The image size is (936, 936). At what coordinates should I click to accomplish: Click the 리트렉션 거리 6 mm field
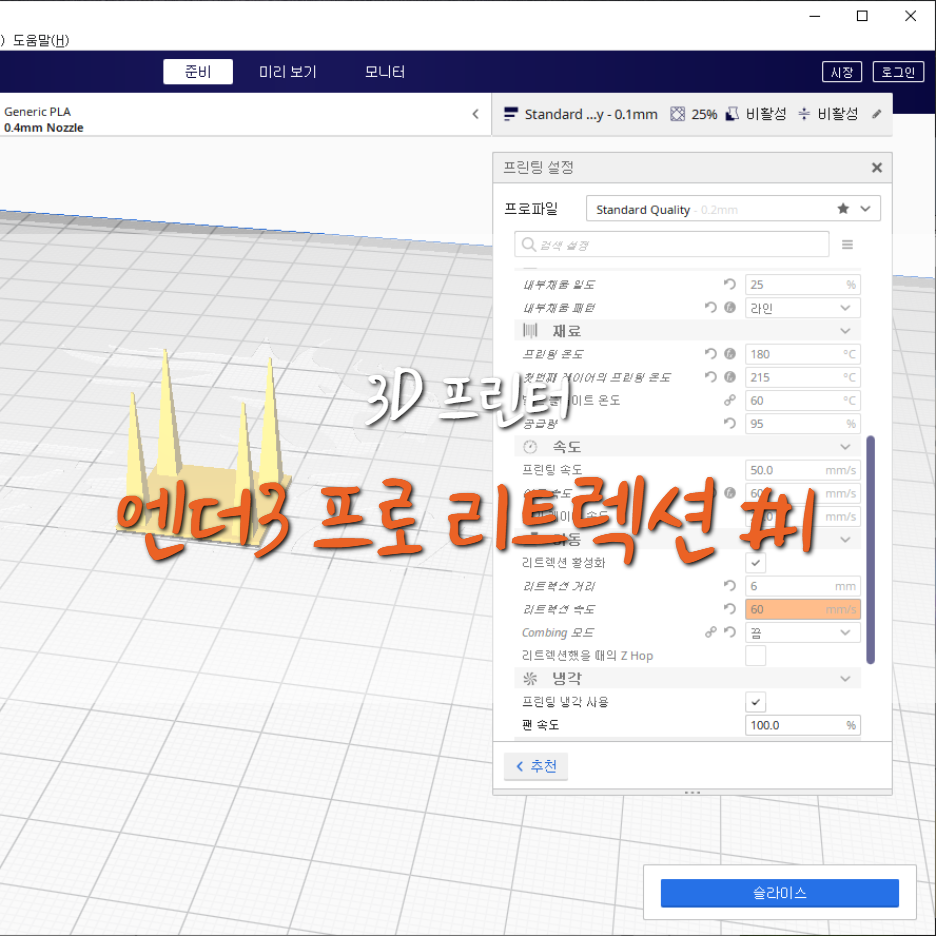(x=802, y=586)
